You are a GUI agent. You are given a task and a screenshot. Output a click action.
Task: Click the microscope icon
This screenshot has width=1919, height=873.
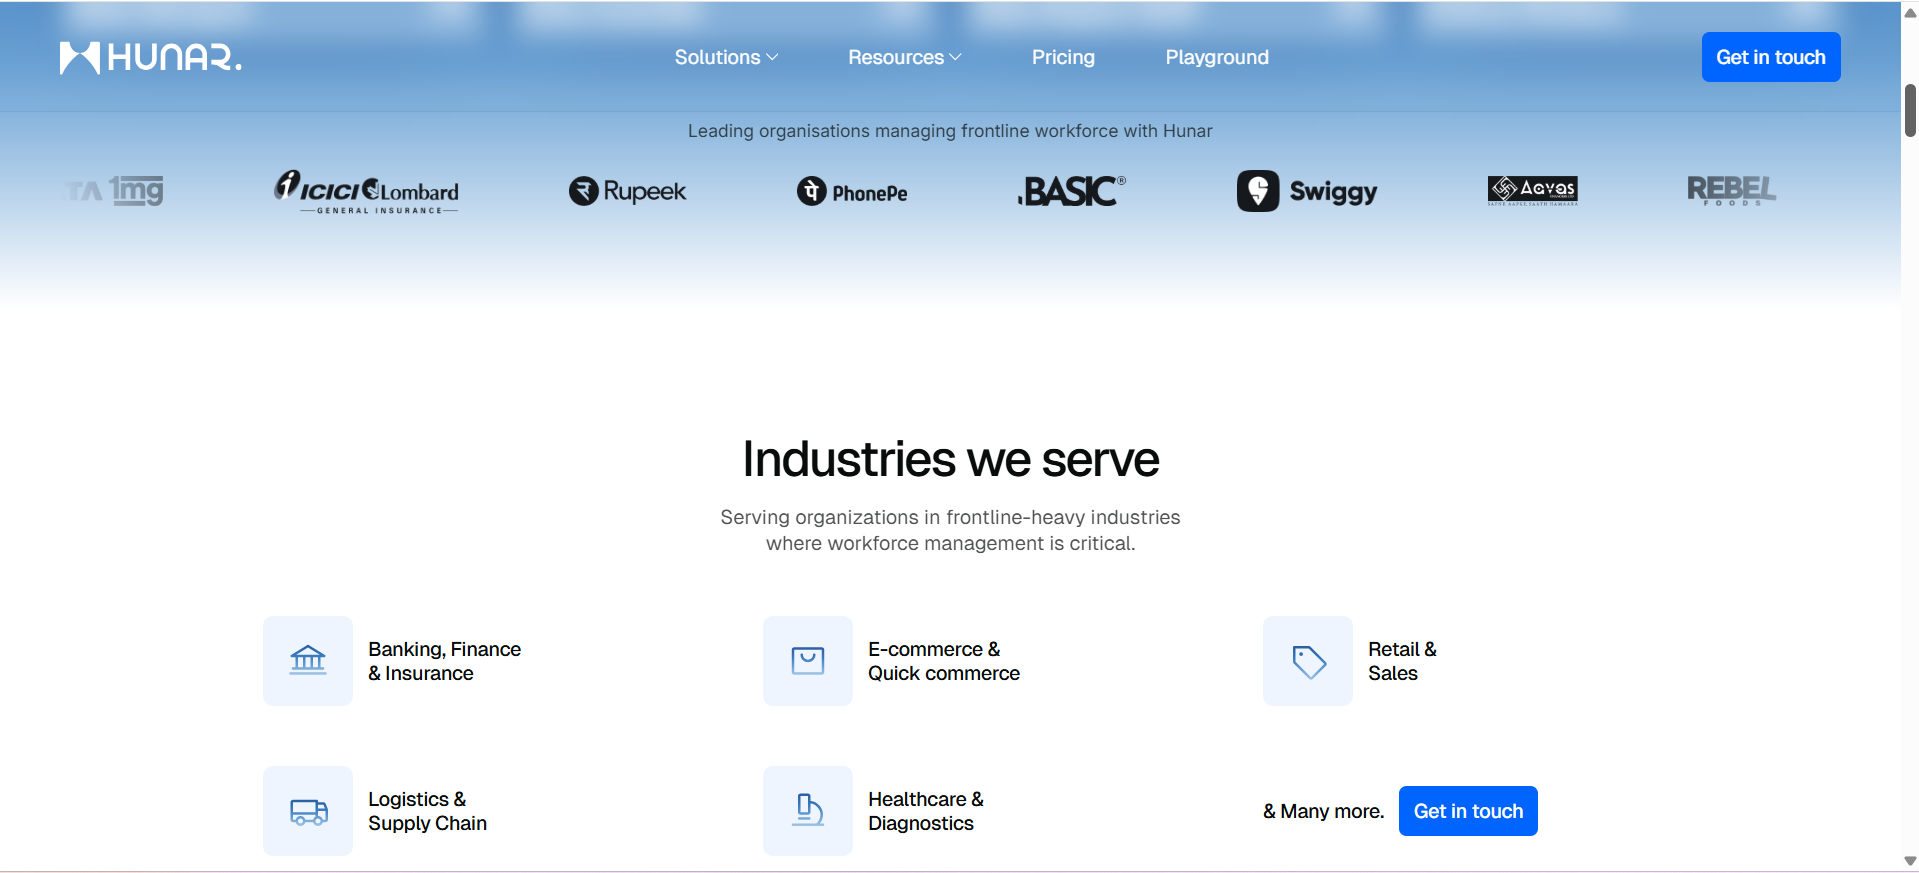pyautogui.click(x=808, y=811)
